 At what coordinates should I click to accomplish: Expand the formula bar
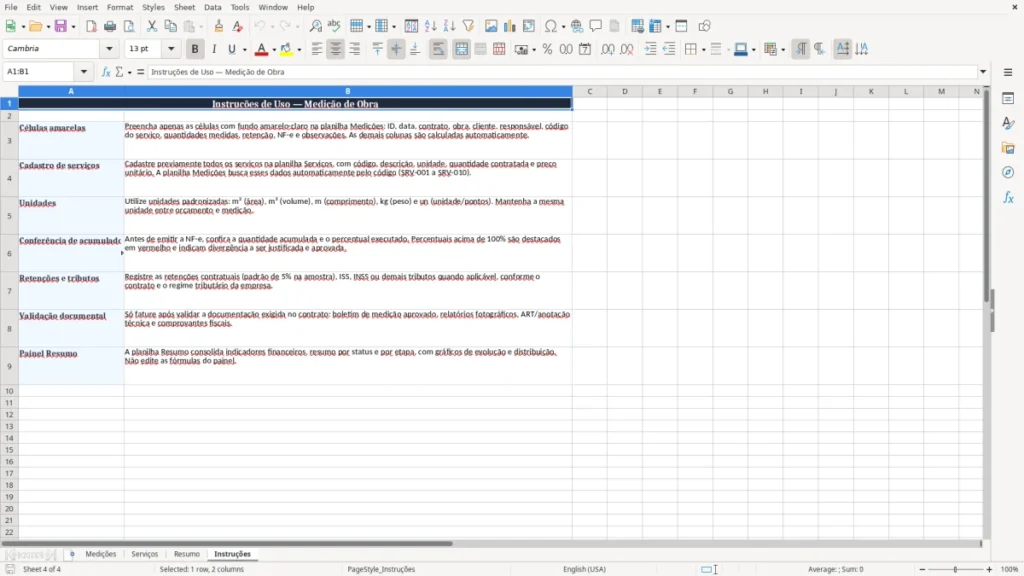[x=983, y=72]
